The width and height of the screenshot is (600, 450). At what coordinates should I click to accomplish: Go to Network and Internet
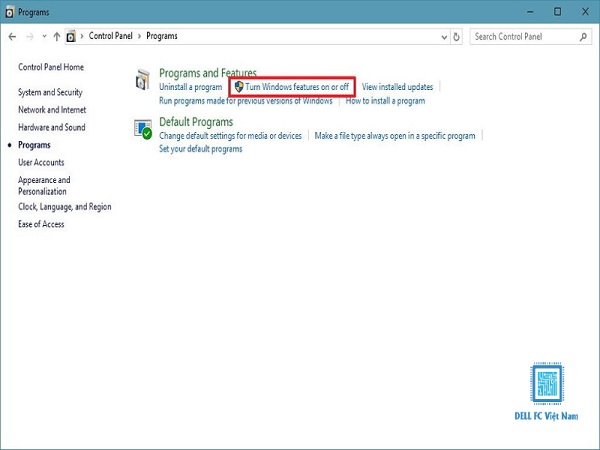point(52,110)
